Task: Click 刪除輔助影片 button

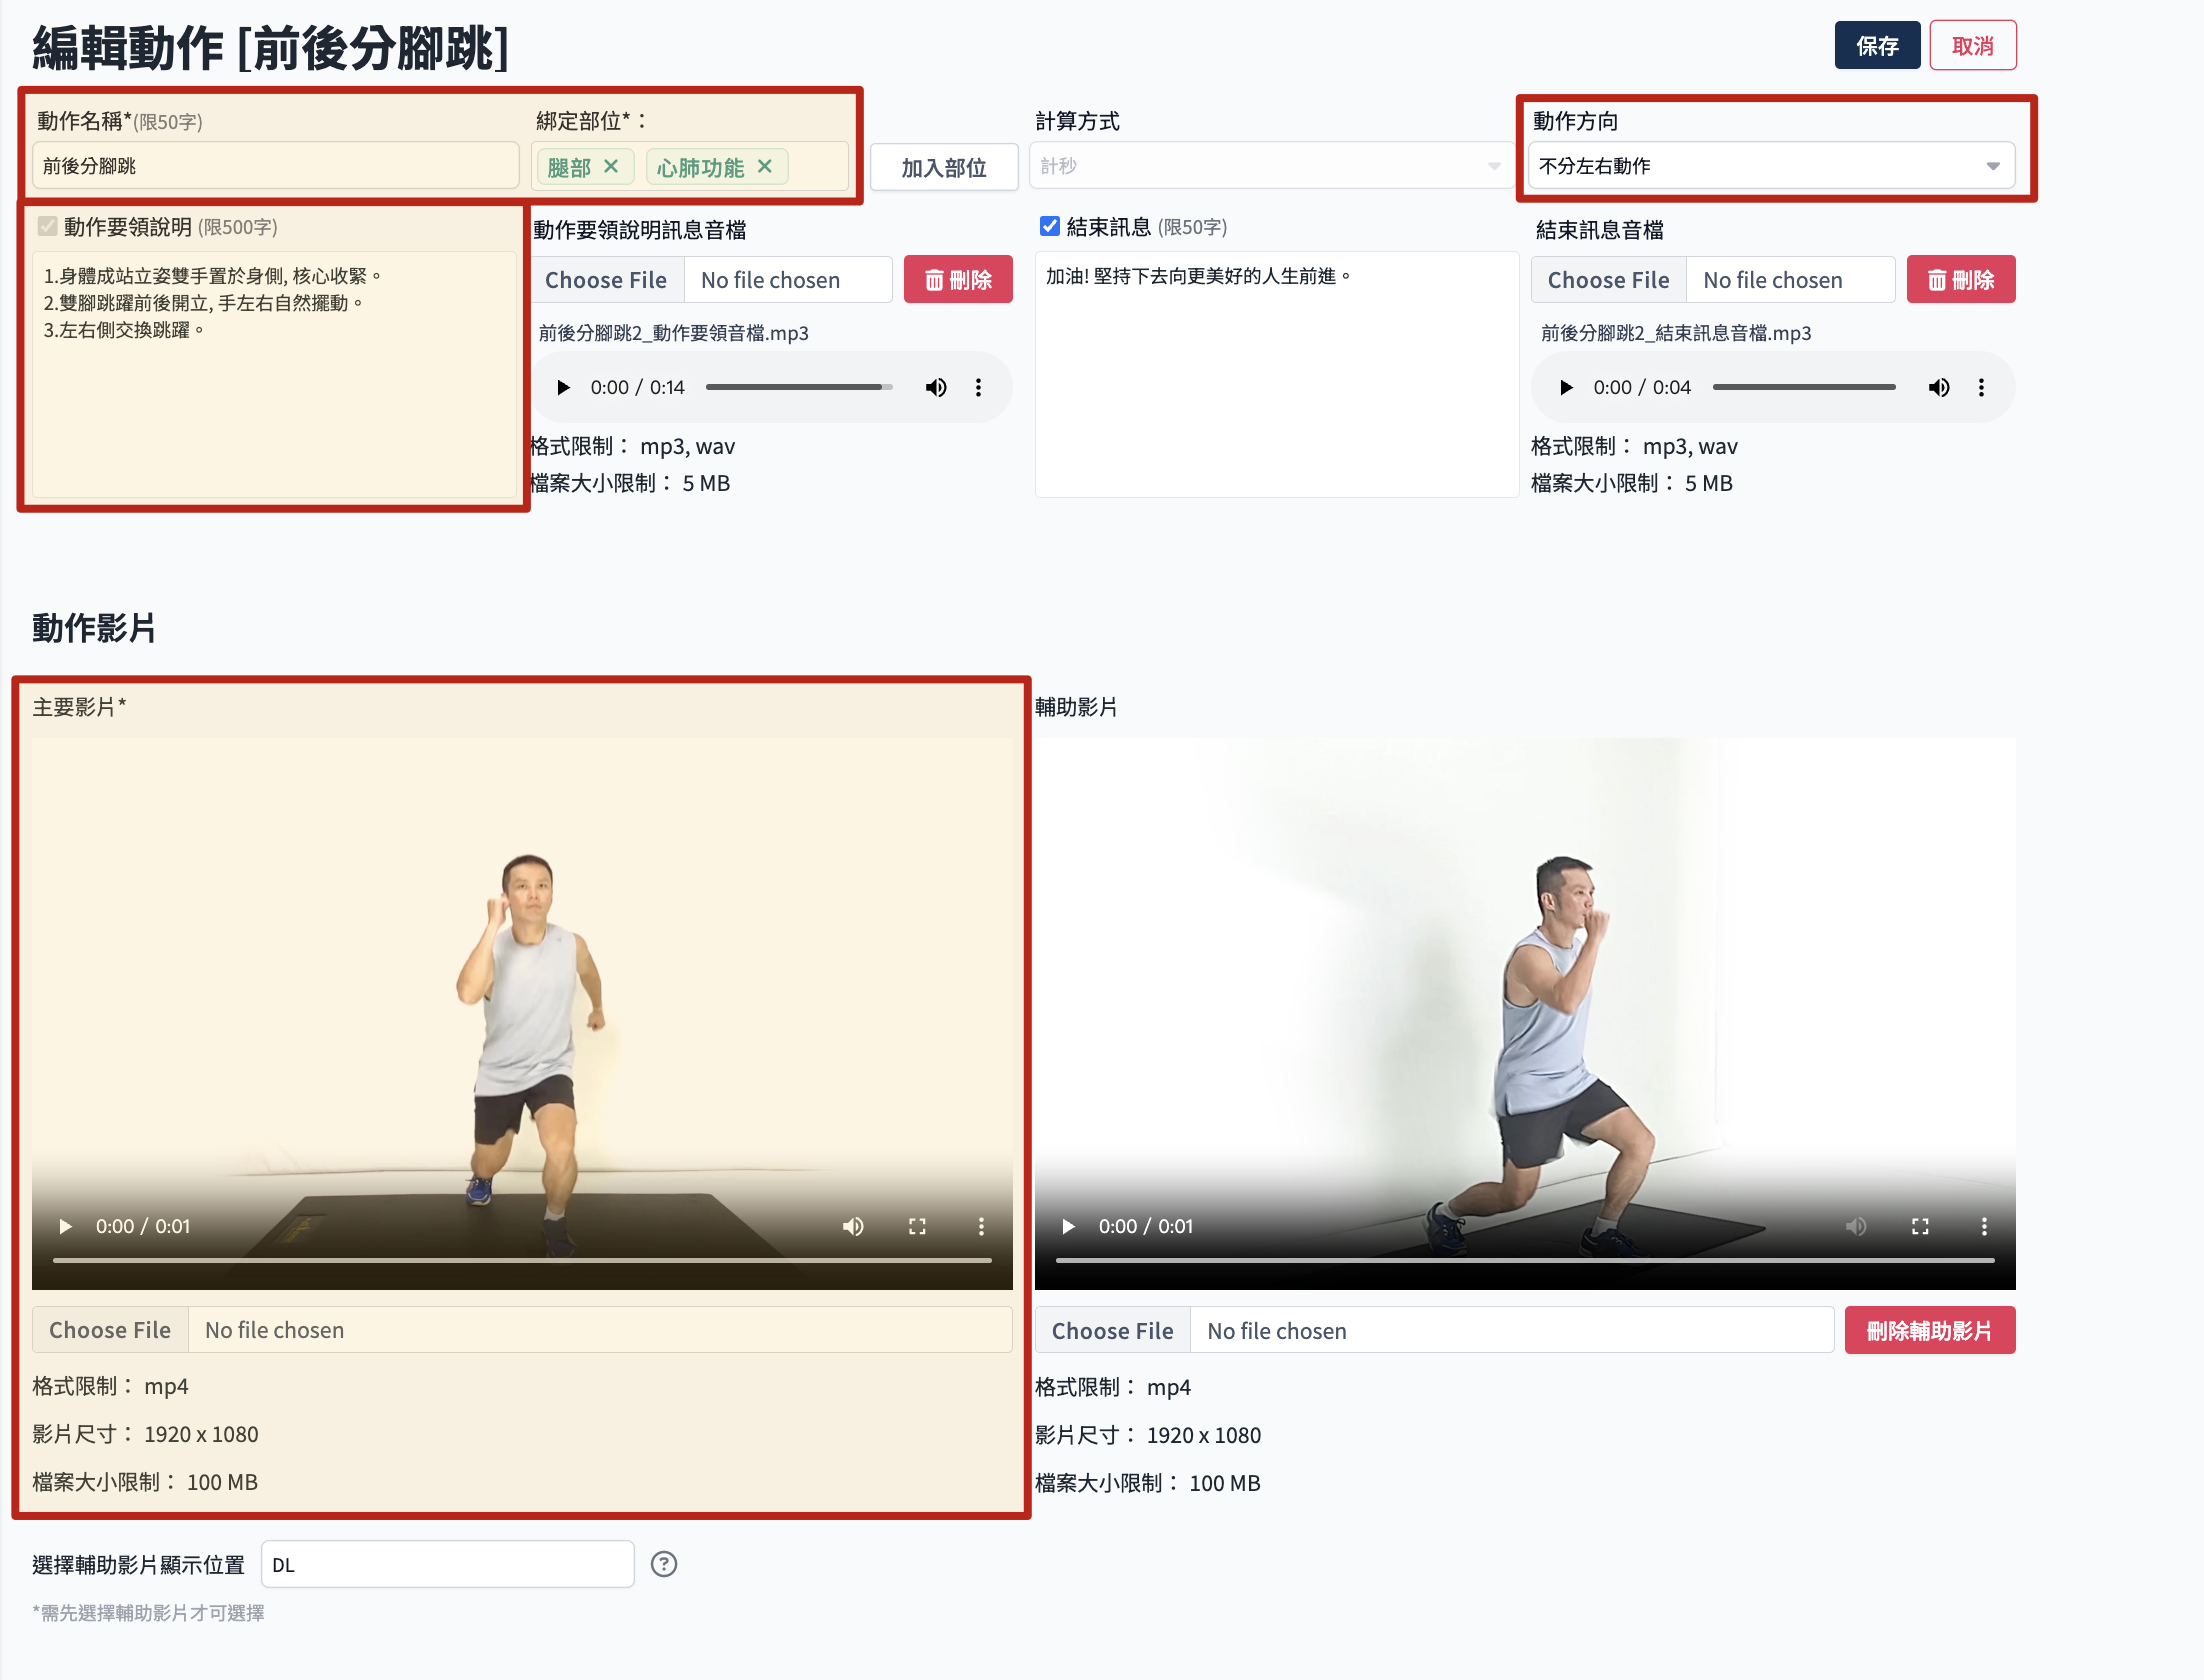Action: [x=1929, y=1331]
